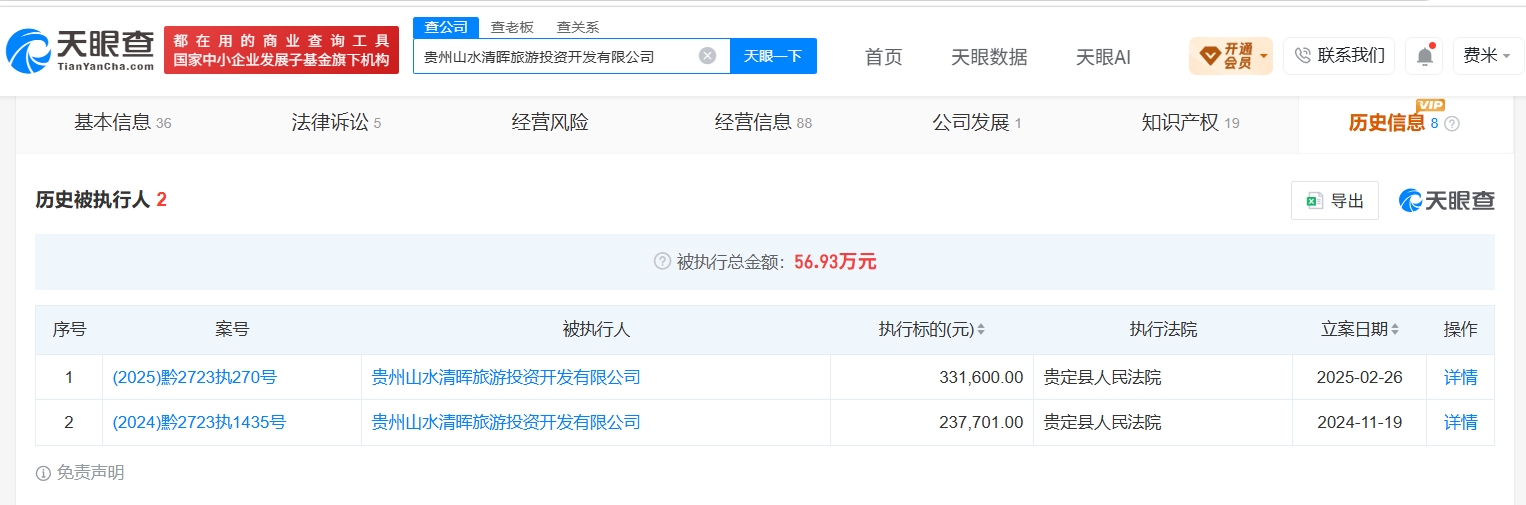Image resolution: width=1526 pixels, height=505 pixels.
Task: Click 贵定县人民法院 in row 1
Action: [x=1103, y=378]
